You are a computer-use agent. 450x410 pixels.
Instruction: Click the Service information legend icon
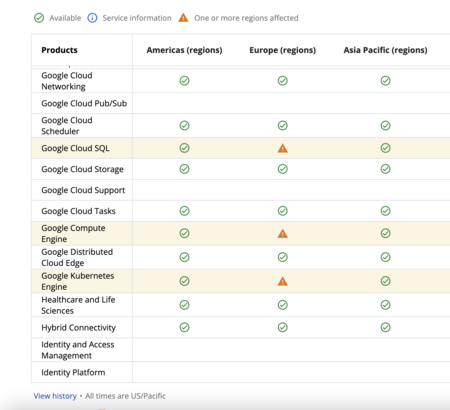[92, 18]
